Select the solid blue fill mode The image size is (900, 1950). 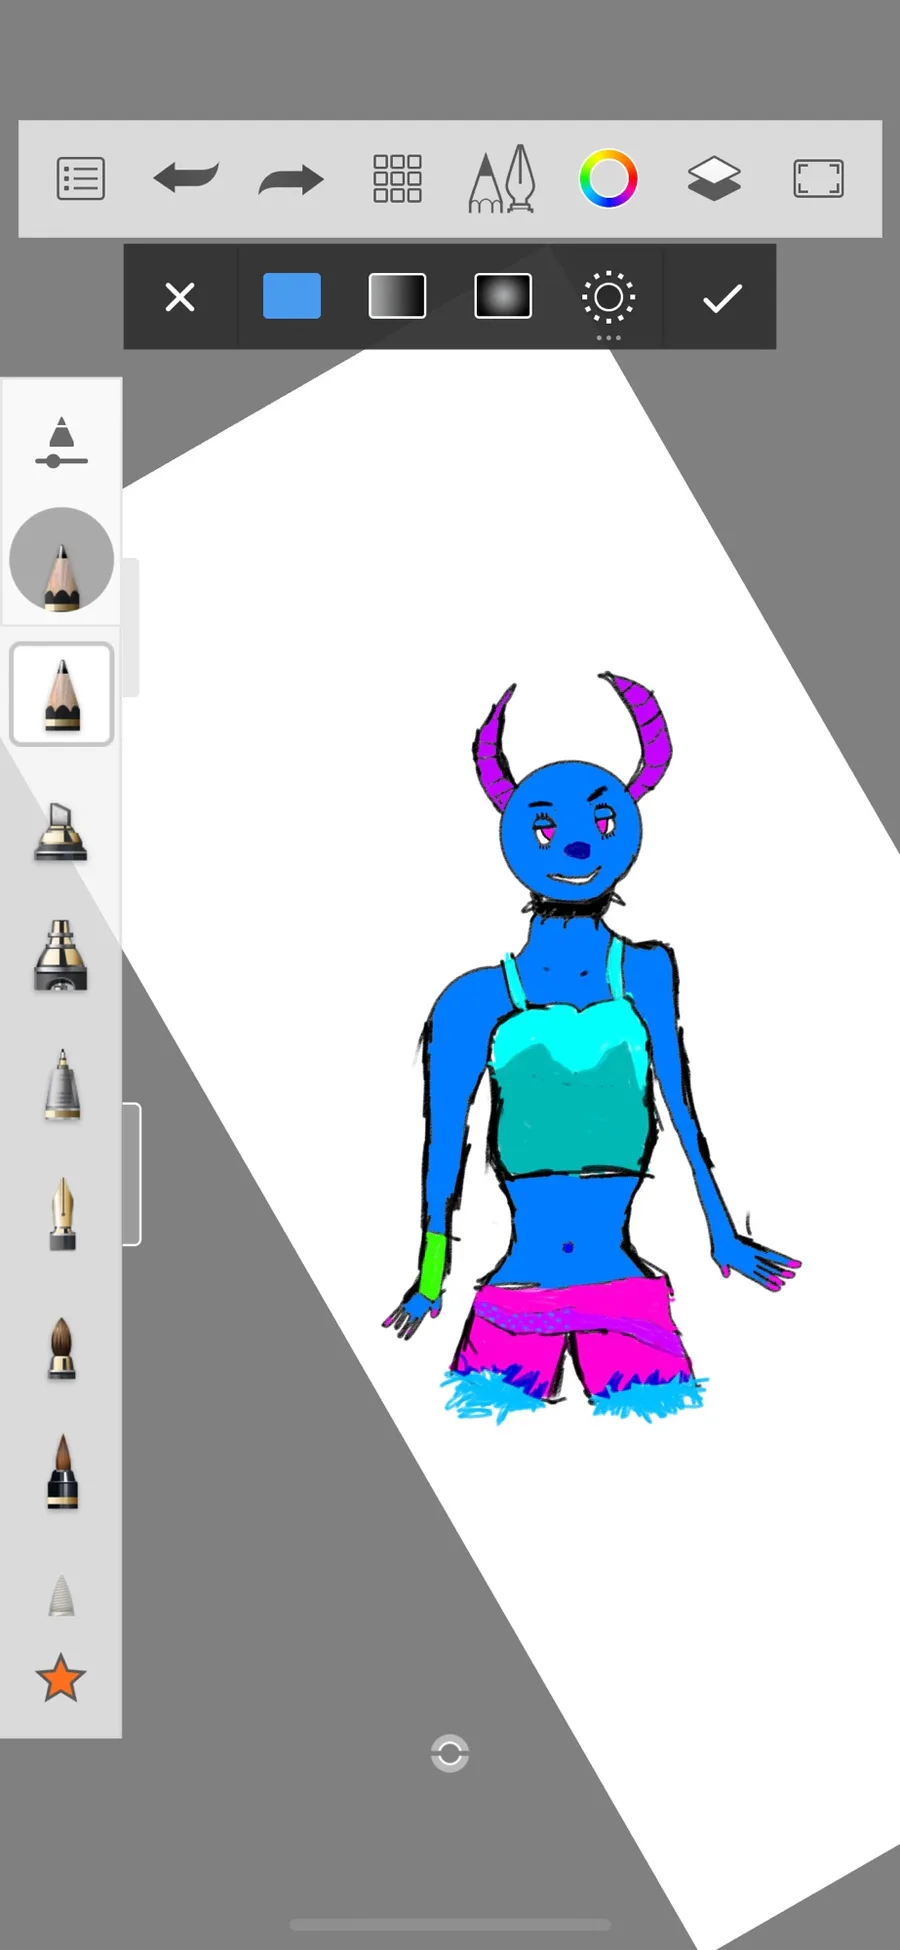pos(292,296)
